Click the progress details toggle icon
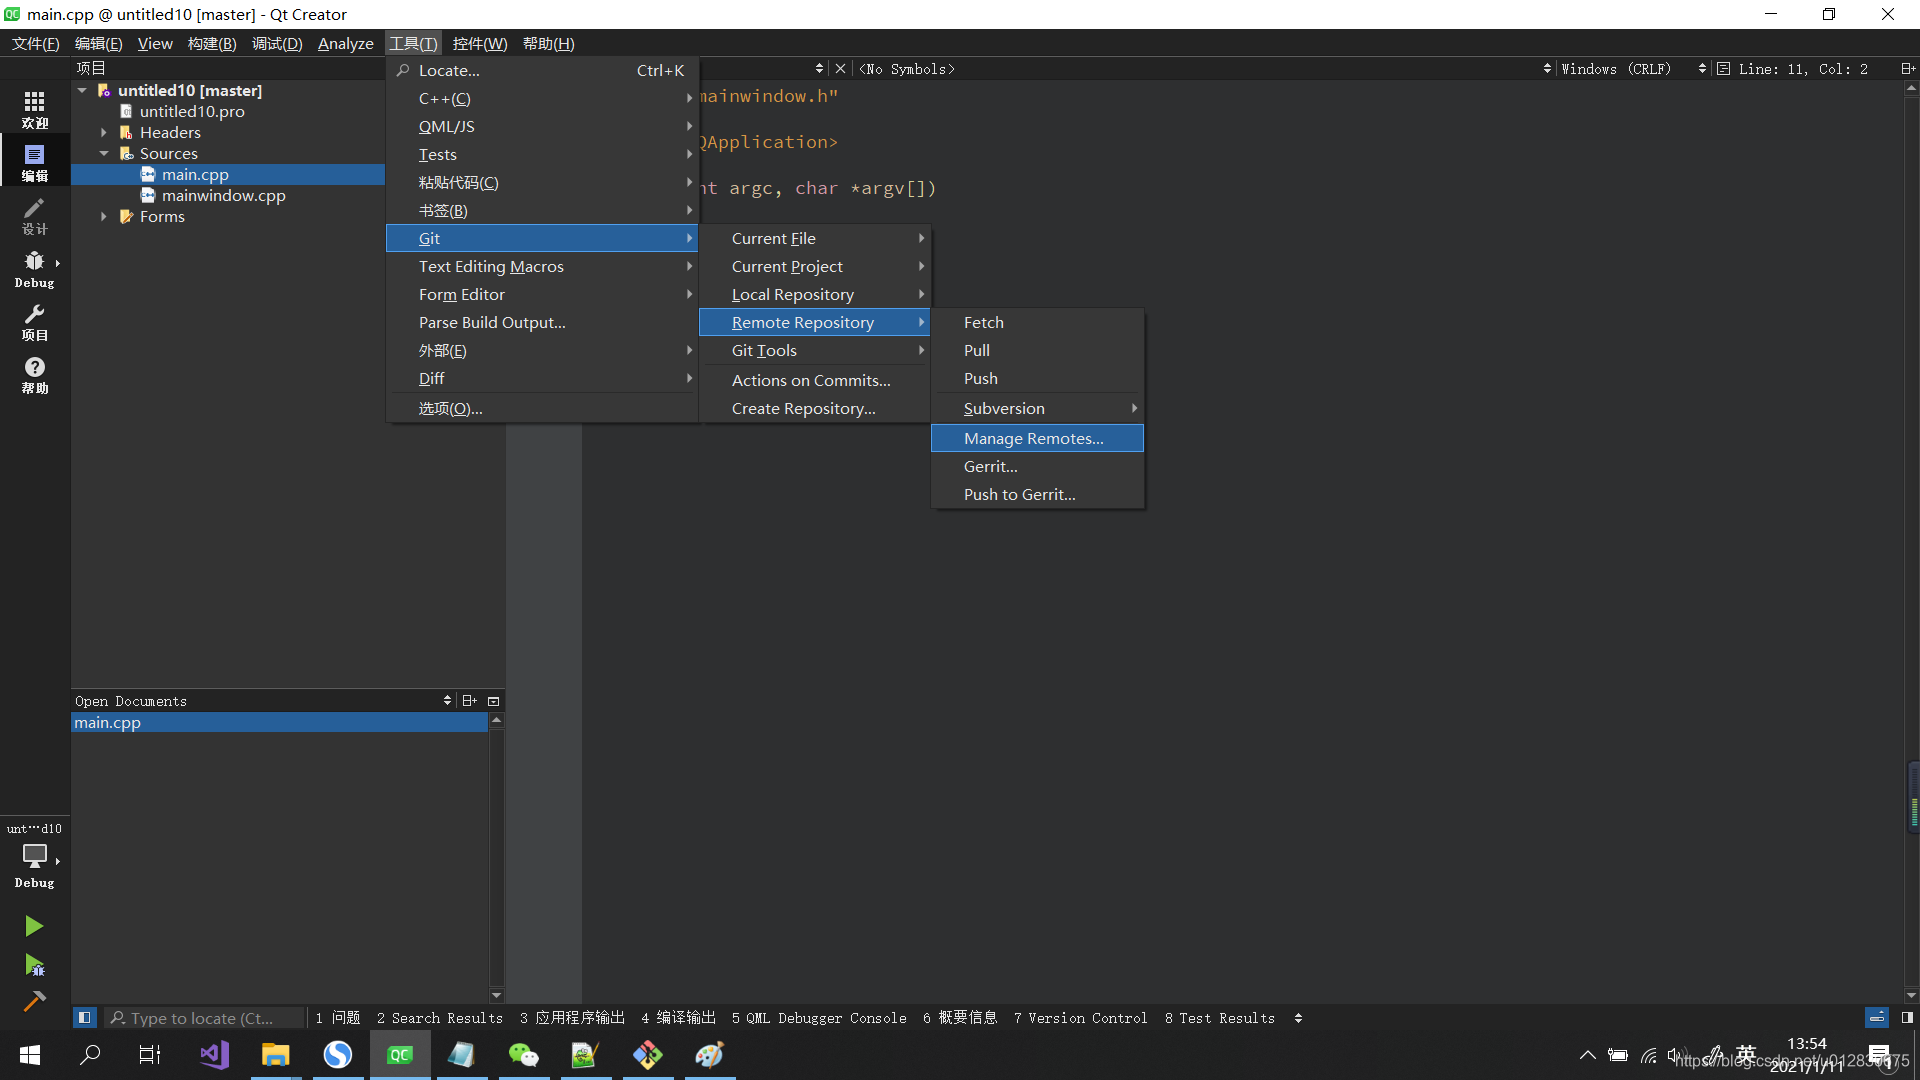The width and height of the screenshot is (1920, 1080). click(x=1877, y=1018)
